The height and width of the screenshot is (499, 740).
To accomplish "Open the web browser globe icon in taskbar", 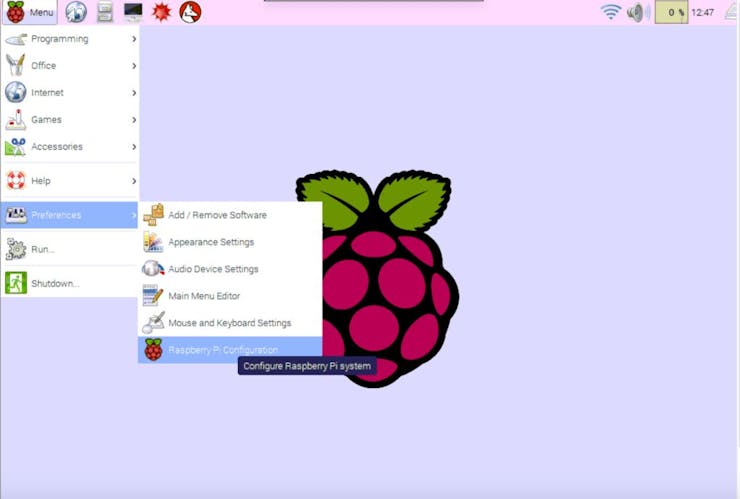I will click(x=76, y=12).
